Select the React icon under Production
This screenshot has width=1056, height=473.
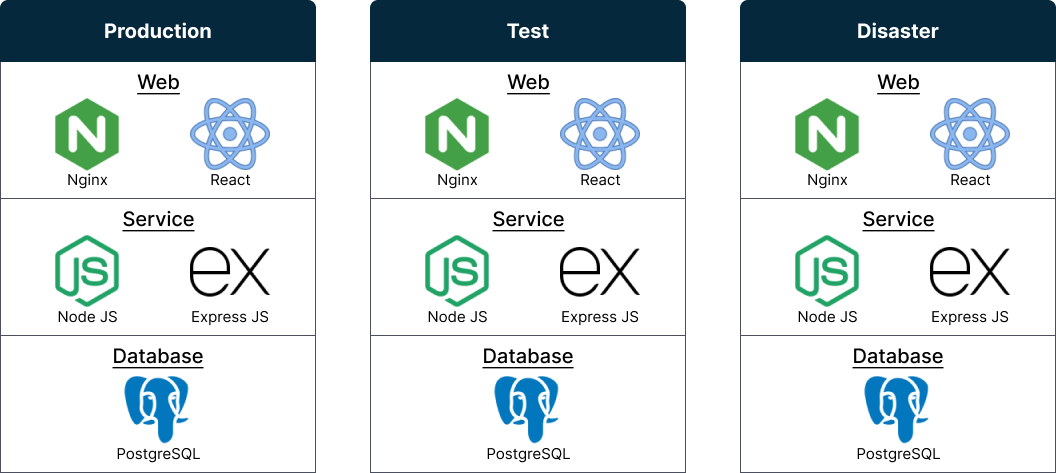pos(230,134)
